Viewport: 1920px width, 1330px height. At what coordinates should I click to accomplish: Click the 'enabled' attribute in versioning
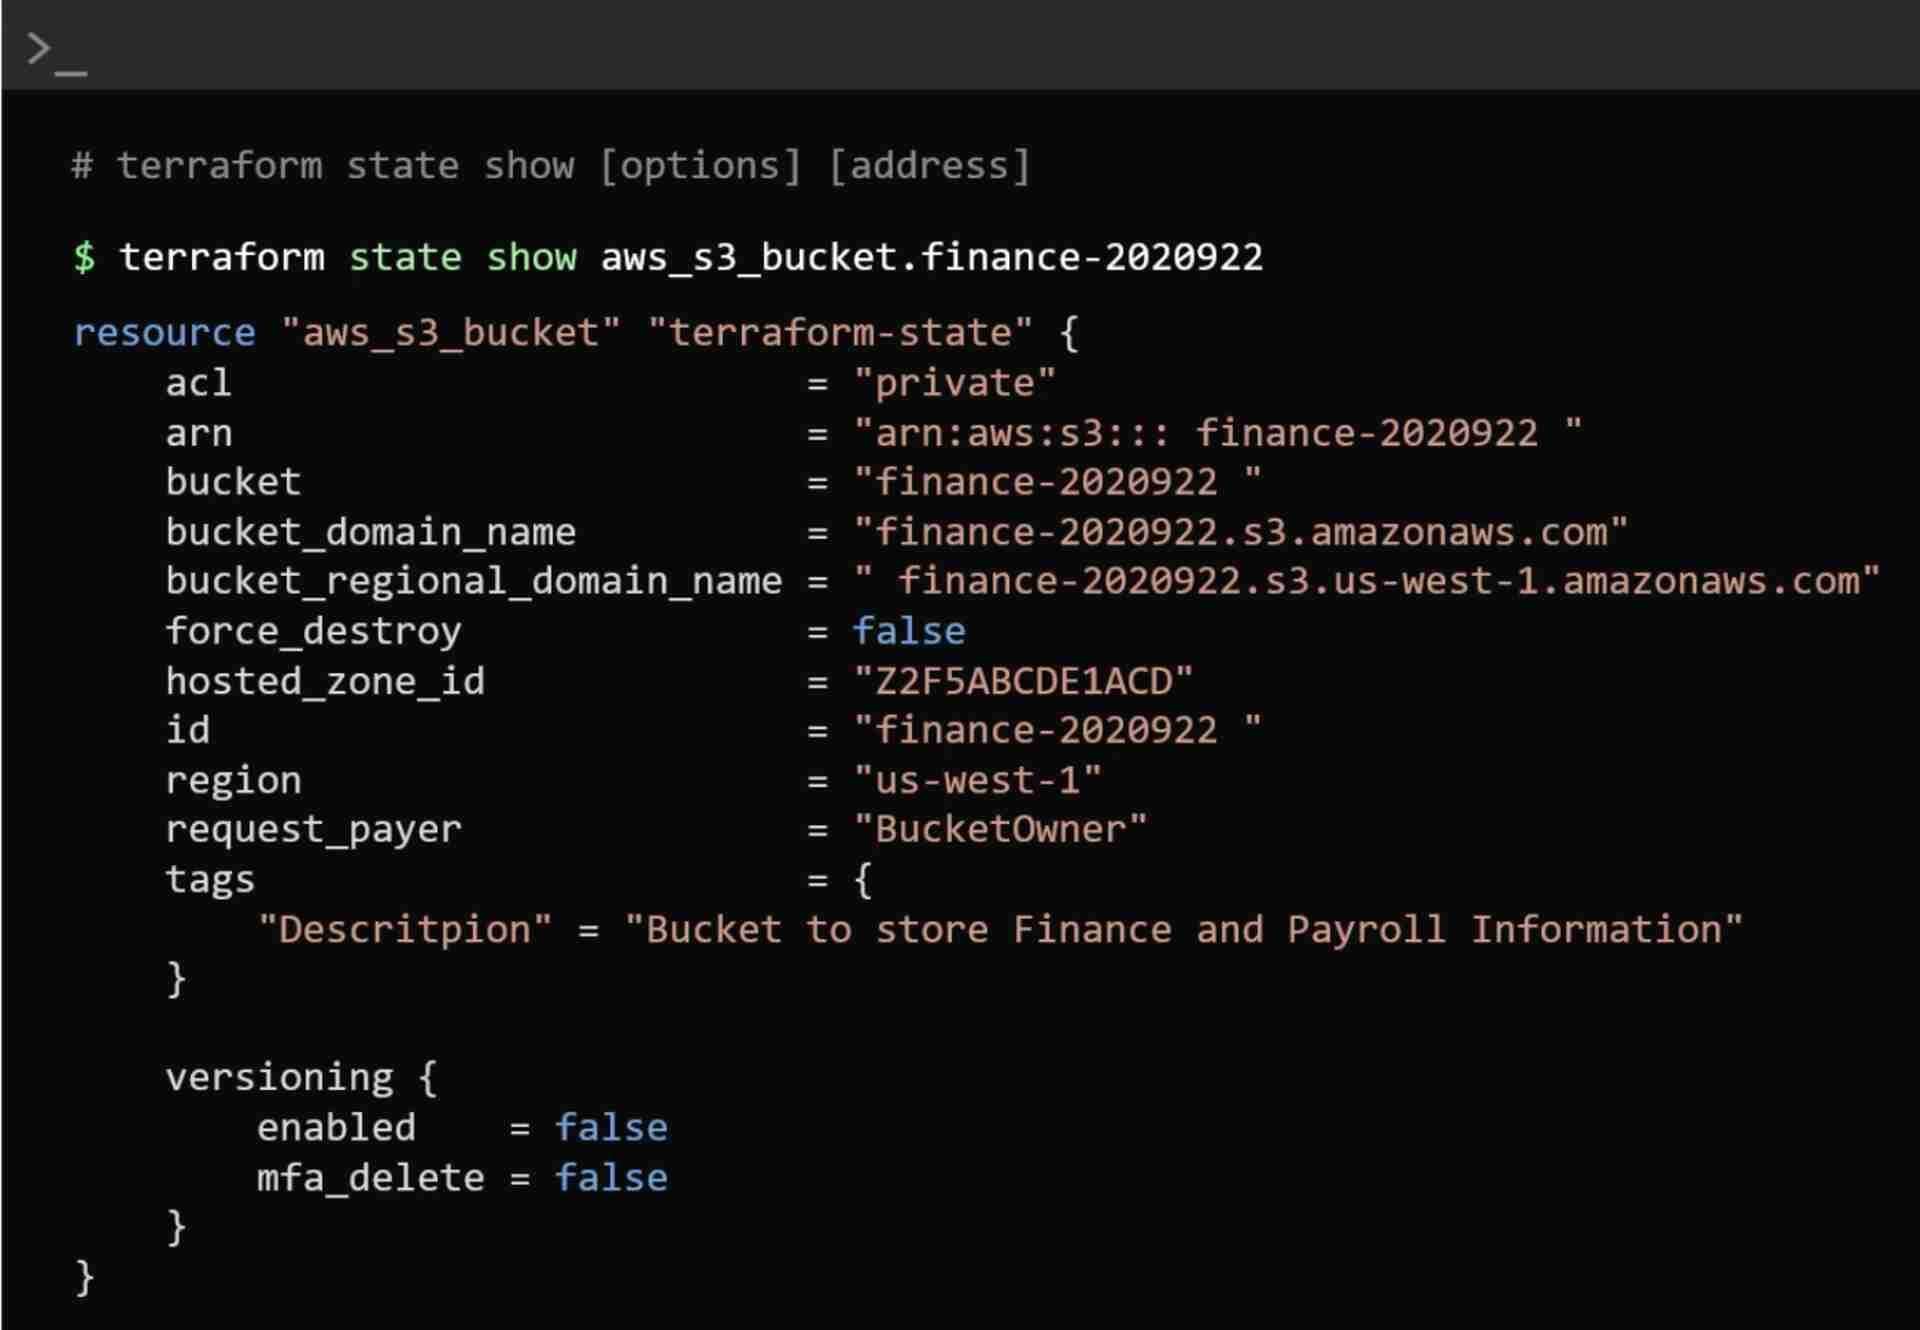(337, 1128)
